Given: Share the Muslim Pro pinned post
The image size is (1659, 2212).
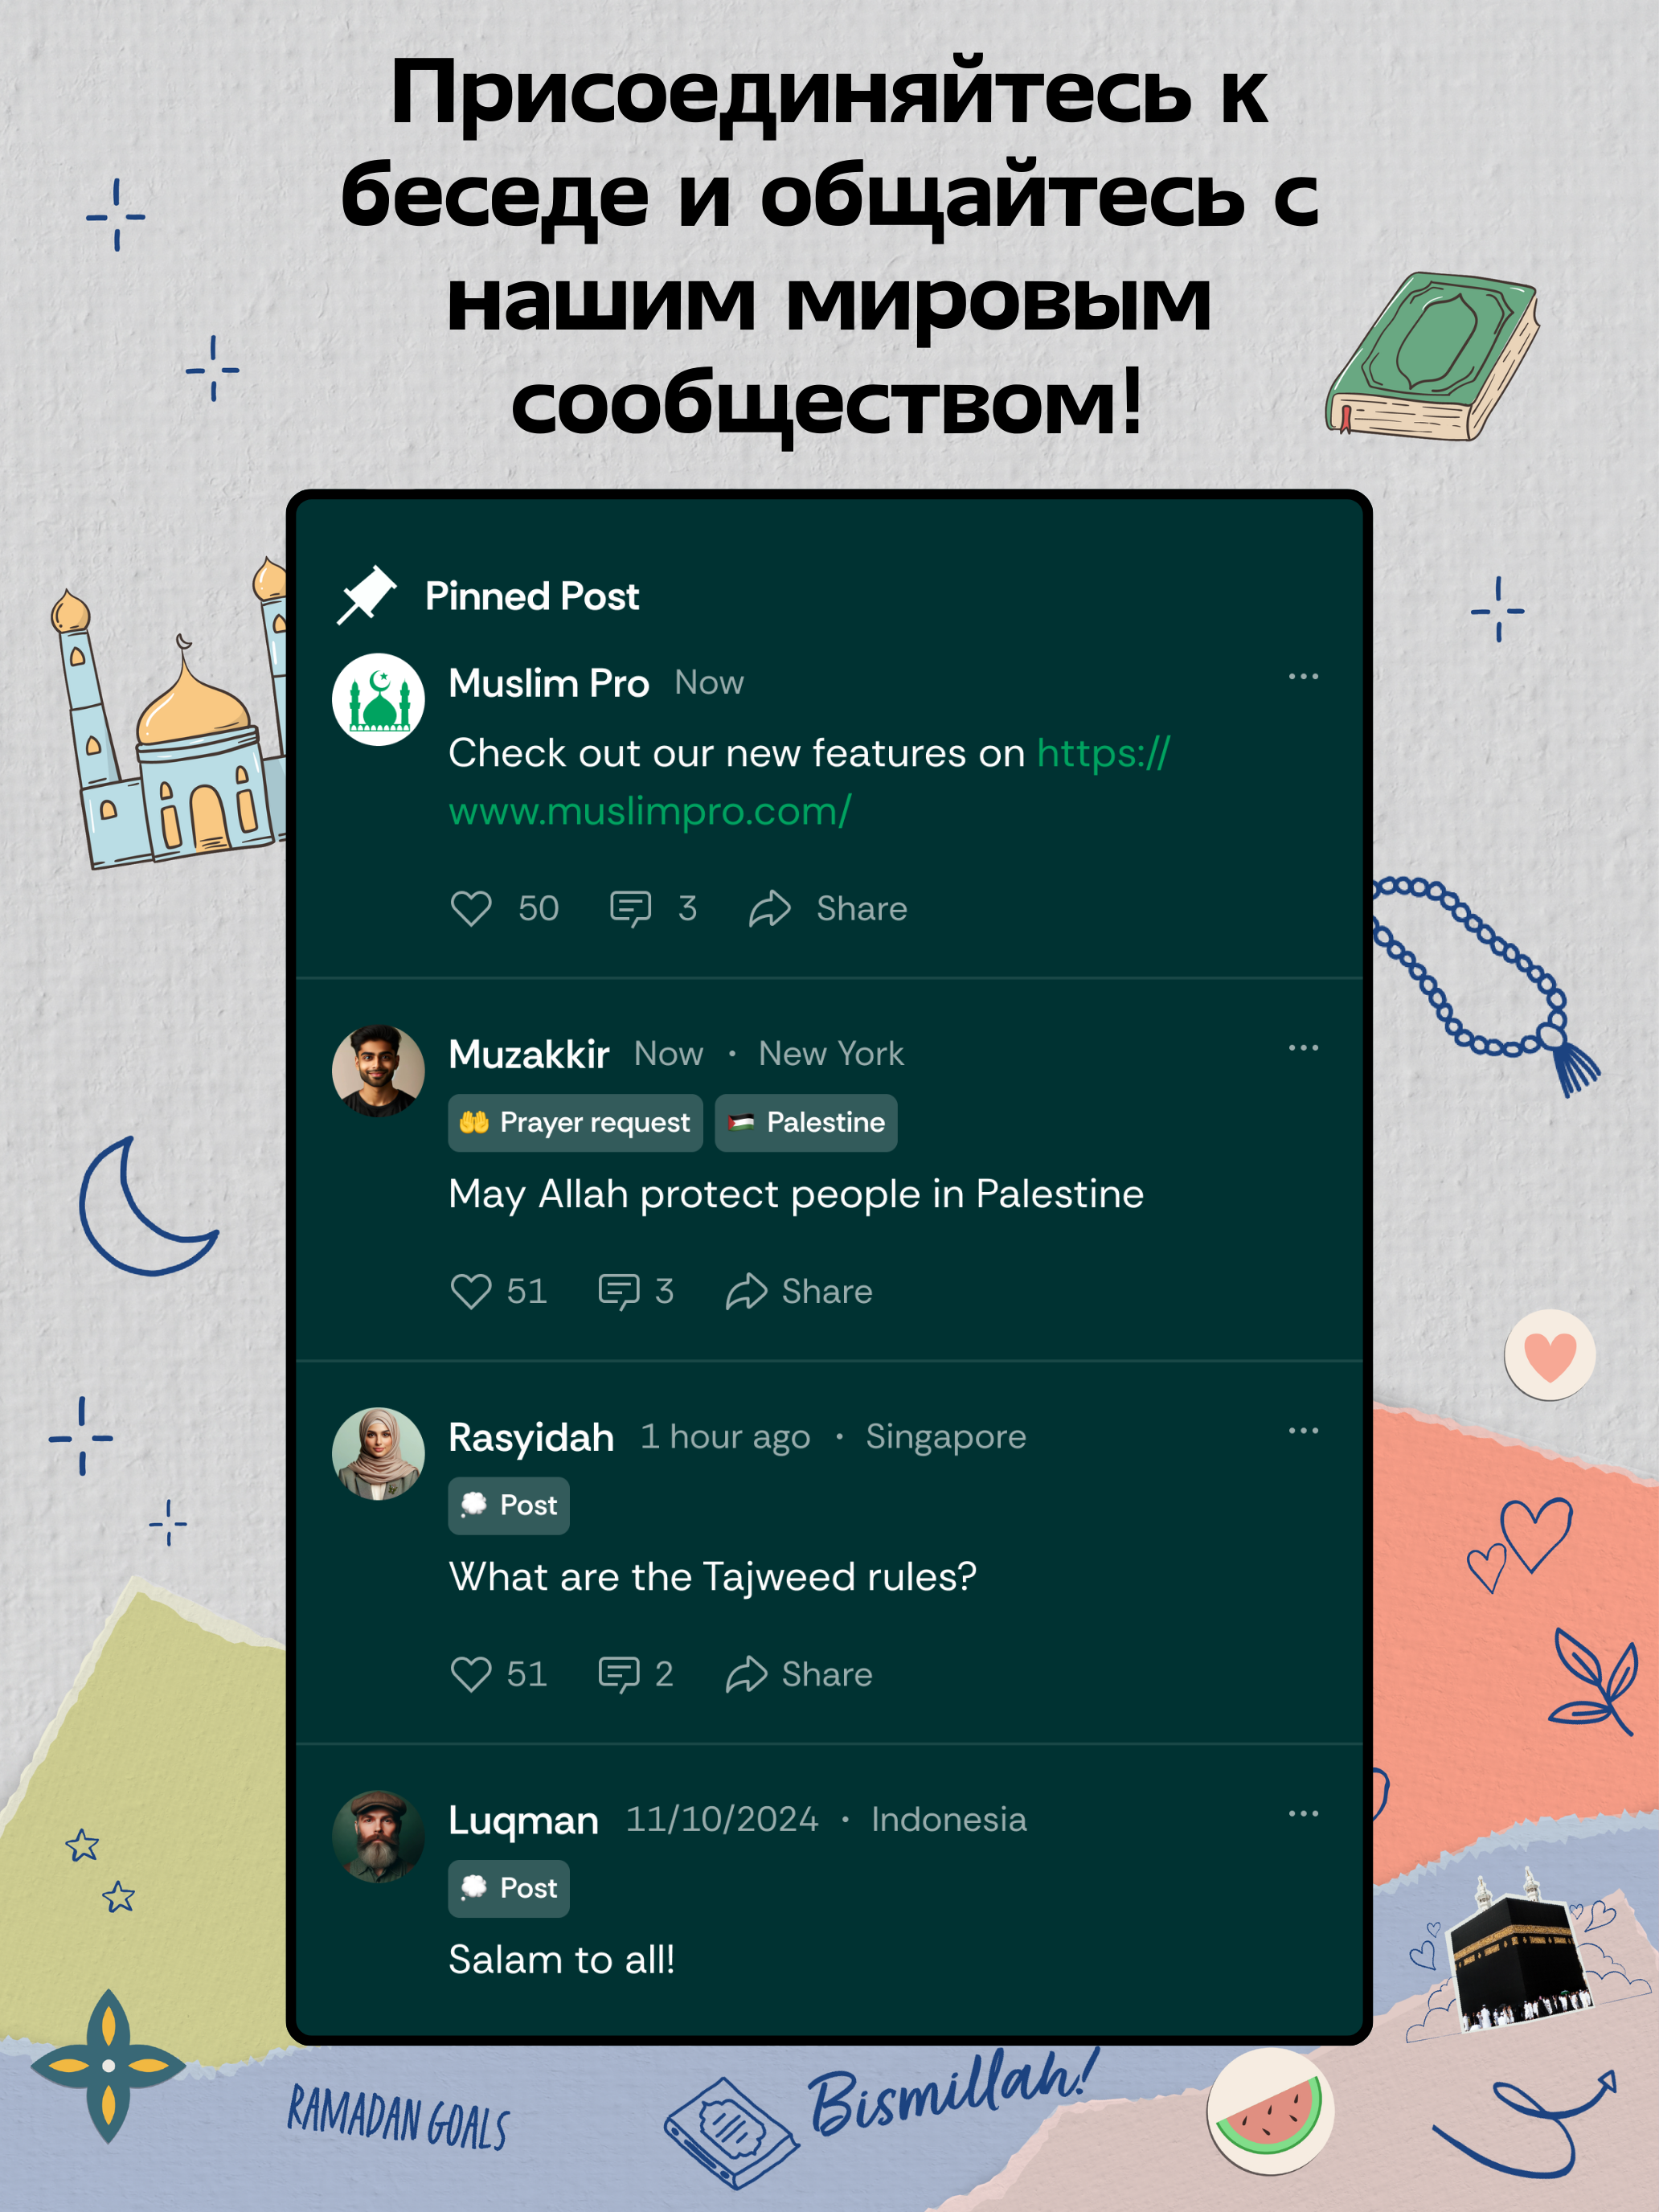Looking at the screenshot, I should pos(829,908).
